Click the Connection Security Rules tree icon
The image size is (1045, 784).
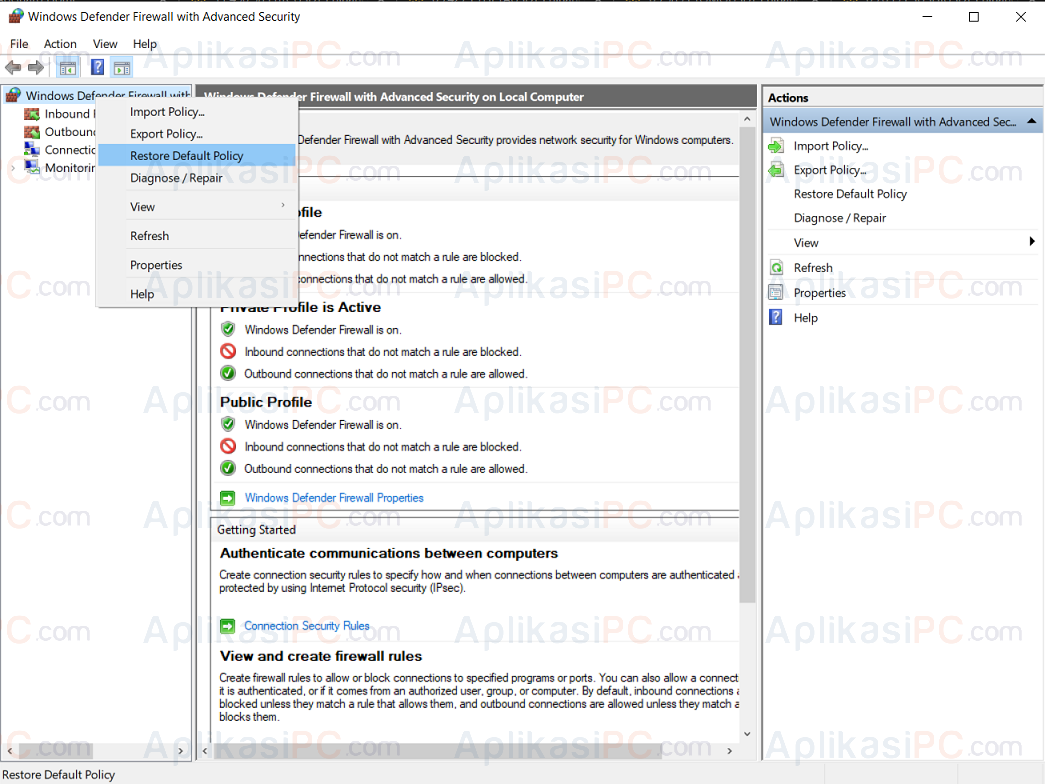coord(32,149)
